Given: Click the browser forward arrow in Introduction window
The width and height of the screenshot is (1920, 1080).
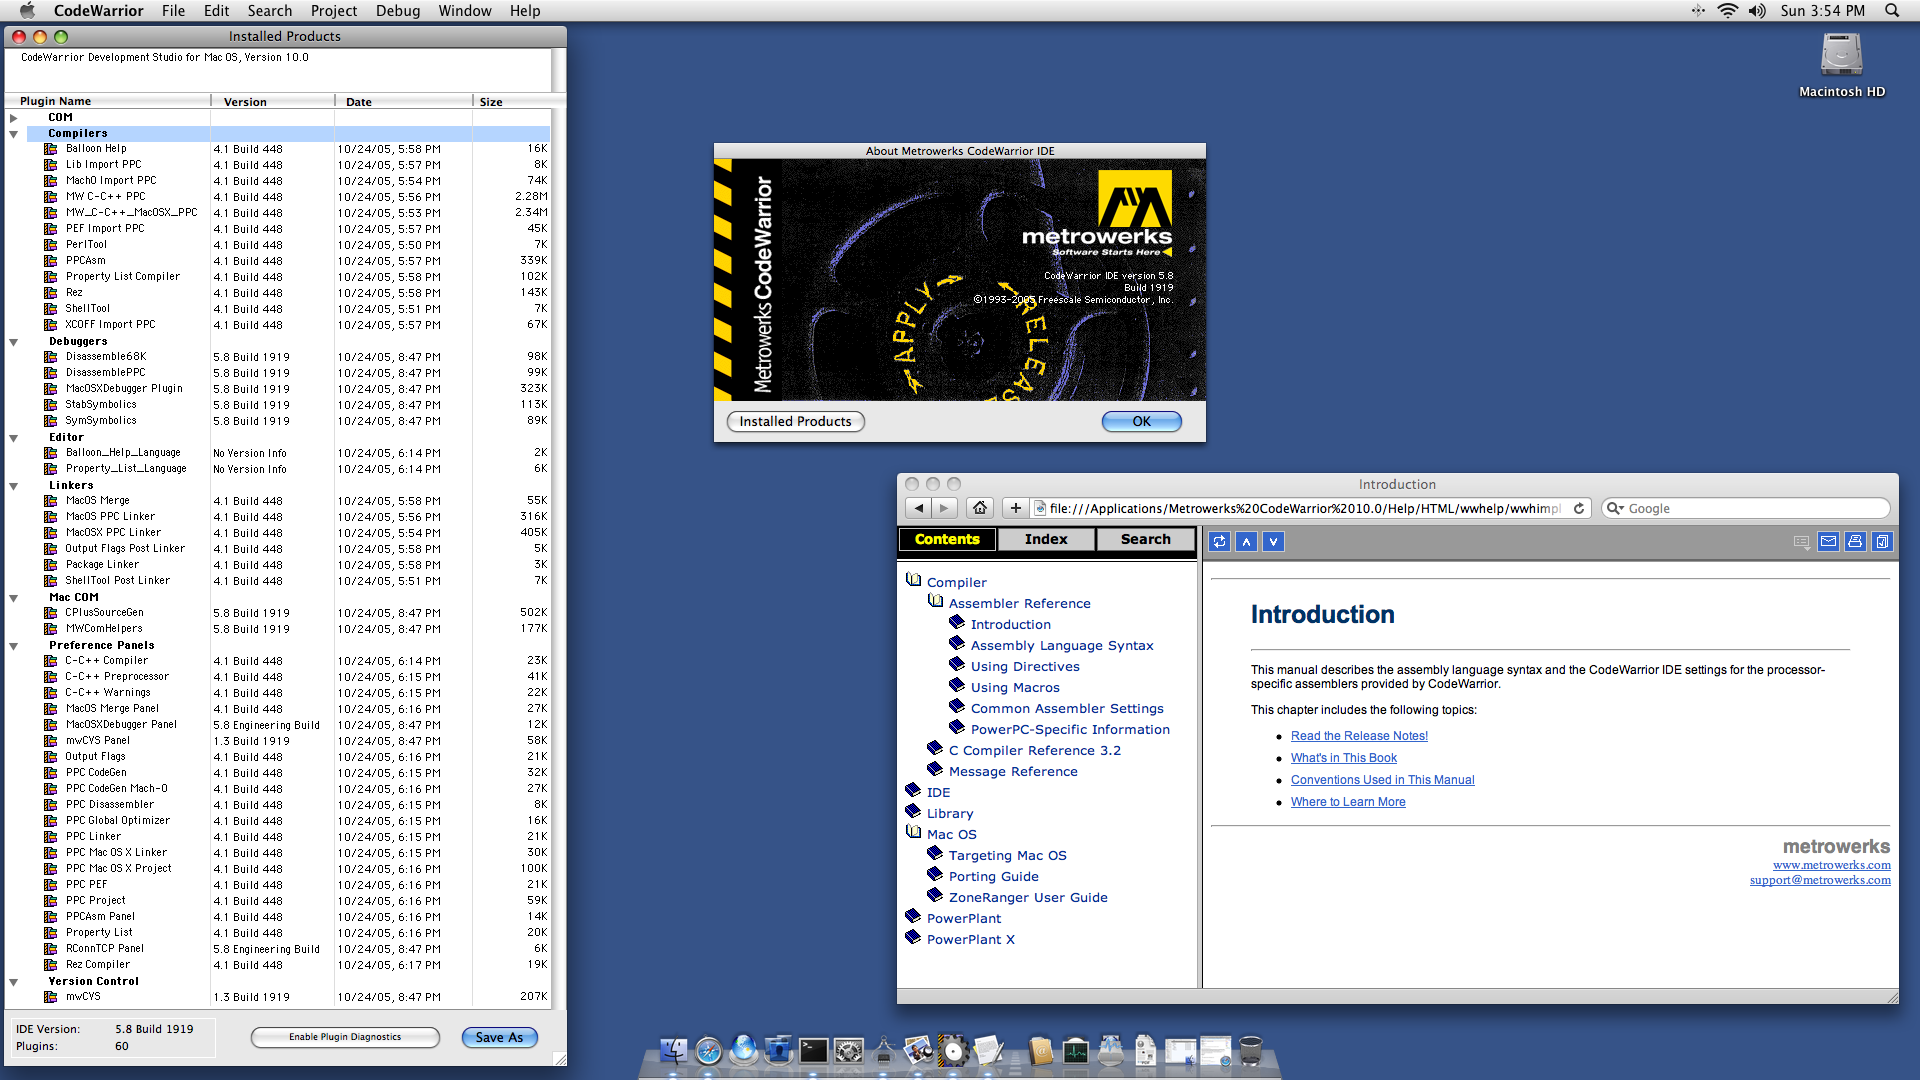Looking at the screenshot, I should (944, 508).
